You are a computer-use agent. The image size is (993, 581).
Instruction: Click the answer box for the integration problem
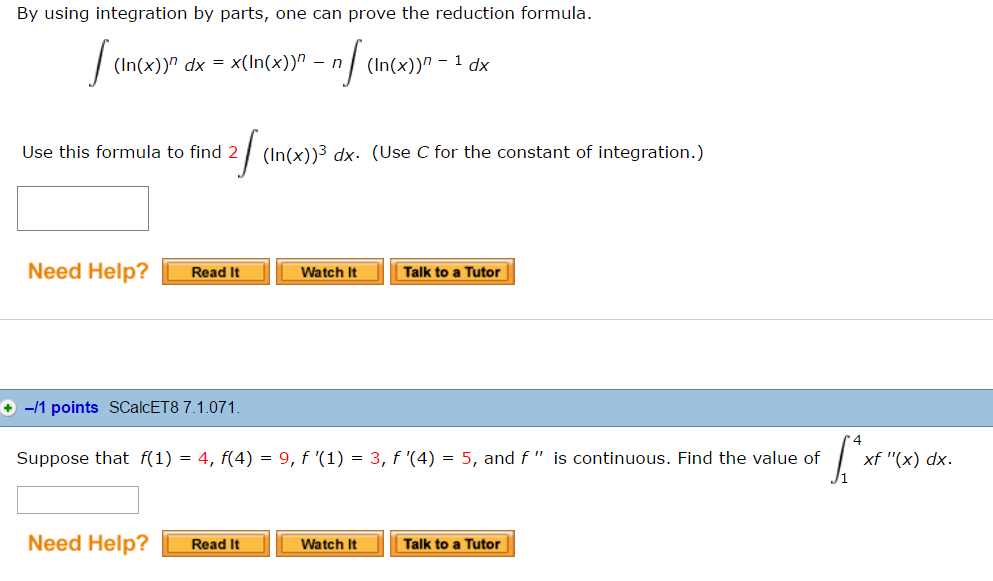coord(82,208)
